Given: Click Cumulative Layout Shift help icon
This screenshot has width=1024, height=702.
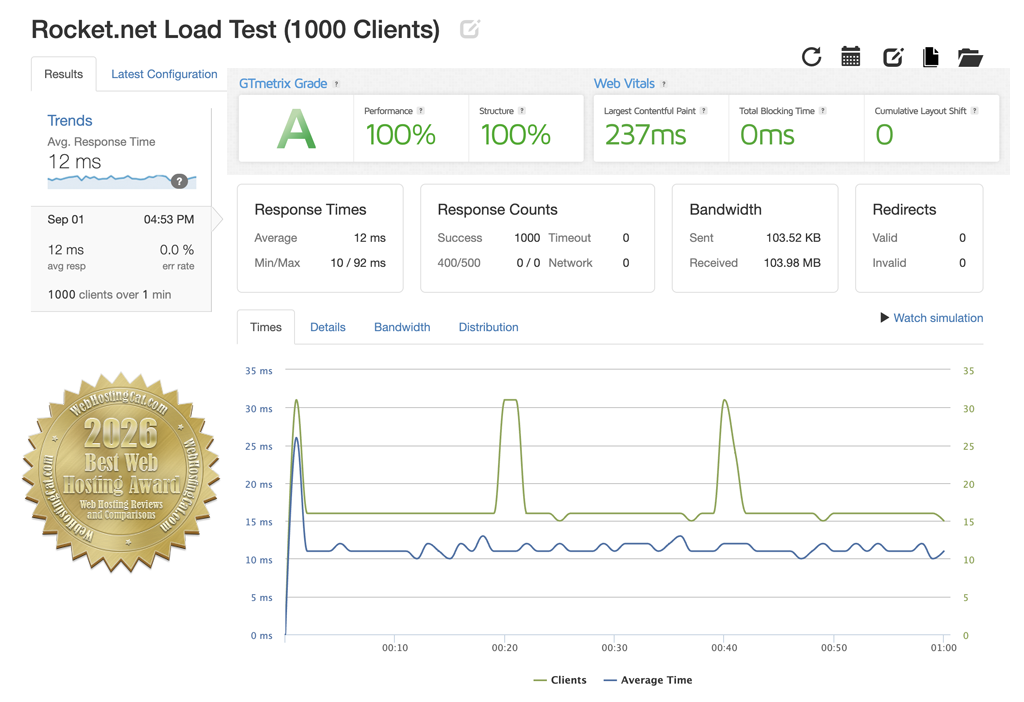Looking at the screenshot, I should point(974,111).
